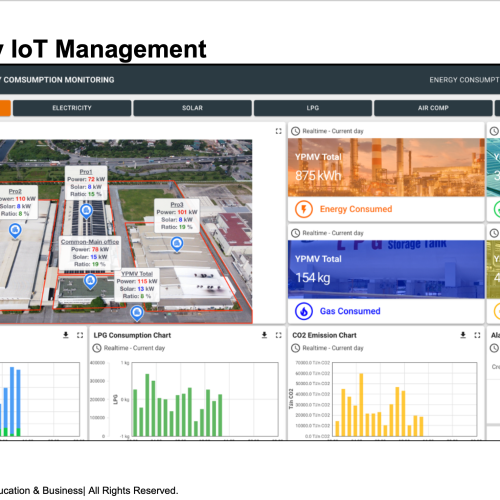
Task: Click the ENERGY CONSUMPT header menu item
Action: 464,80
